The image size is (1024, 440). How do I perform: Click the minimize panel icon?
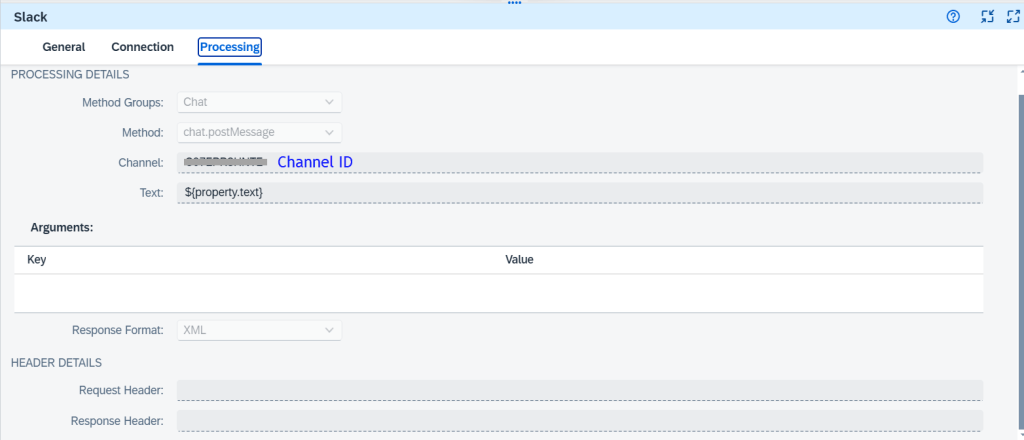pyautogui.click(x=986, y=16)
